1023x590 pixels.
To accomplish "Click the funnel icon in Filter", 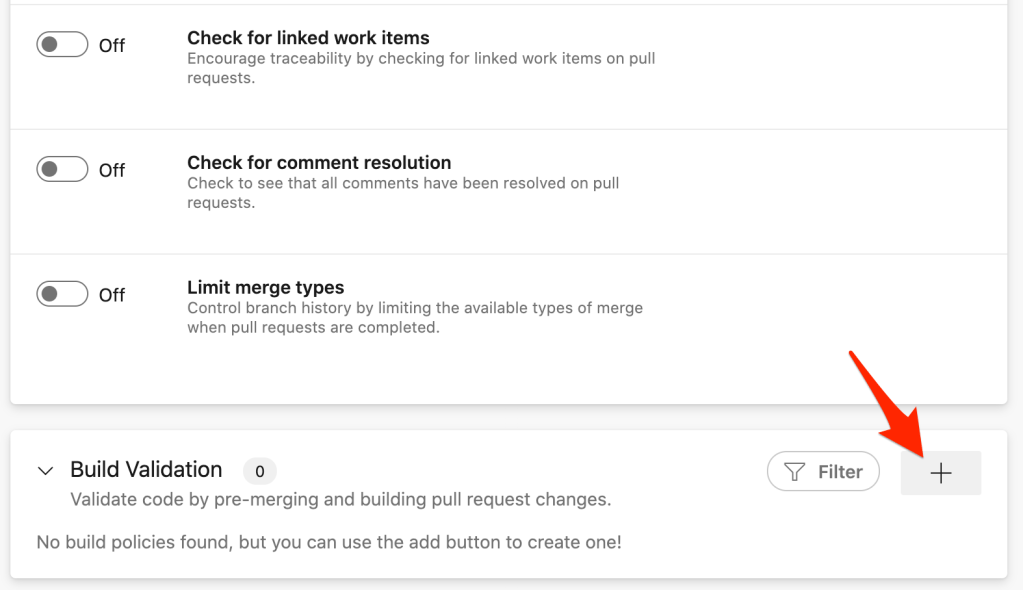I will click(x=795, y=472).
